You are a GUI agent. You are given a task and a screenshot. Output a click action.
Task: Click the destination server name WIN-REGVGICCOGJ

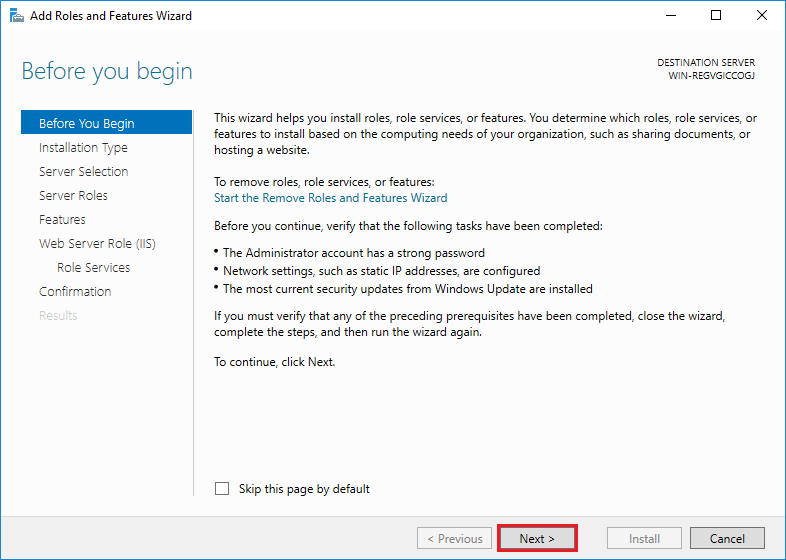click(711, 76)
